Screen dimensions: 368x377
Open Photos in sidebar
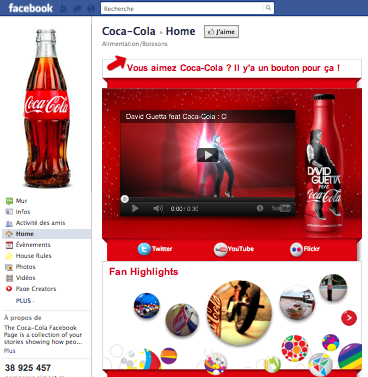pyautogui.click(x=25, y=267)
